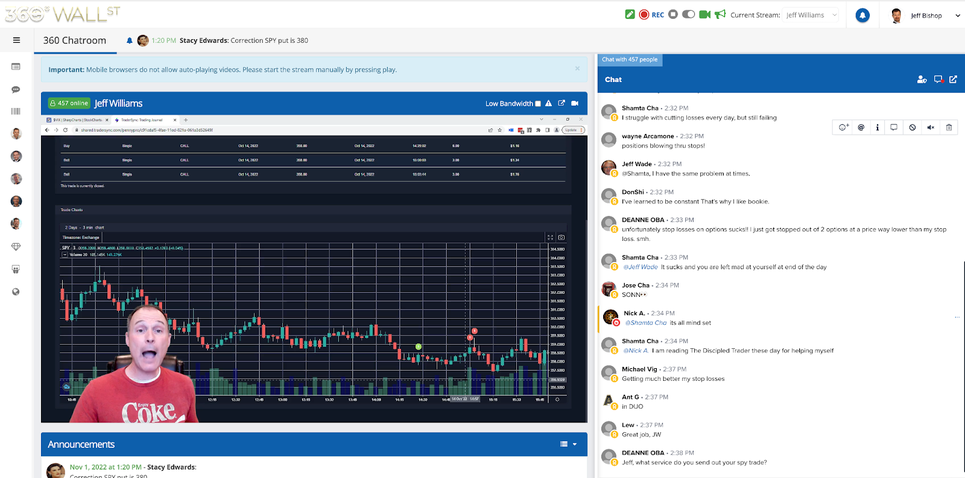965x478 pixels.
Task: Open the diamond icon in left sidebar
Action: coord(16,247)
